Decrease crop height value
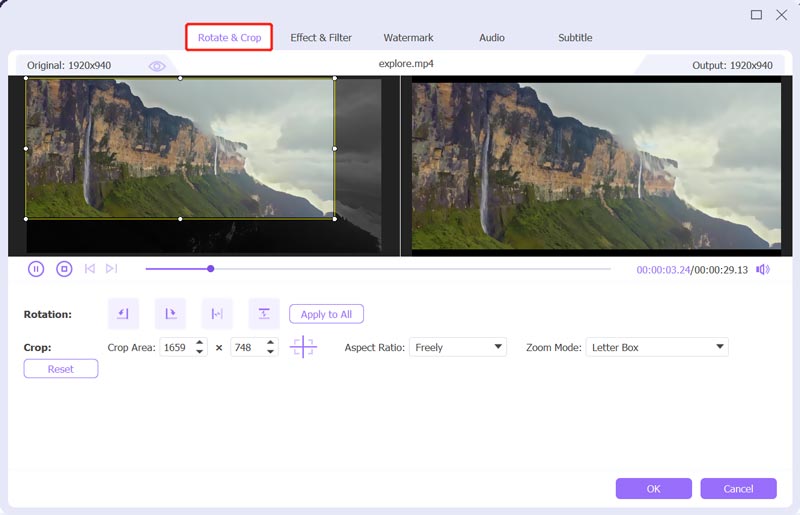The image size is (800, 515). (x=270, y=352)
